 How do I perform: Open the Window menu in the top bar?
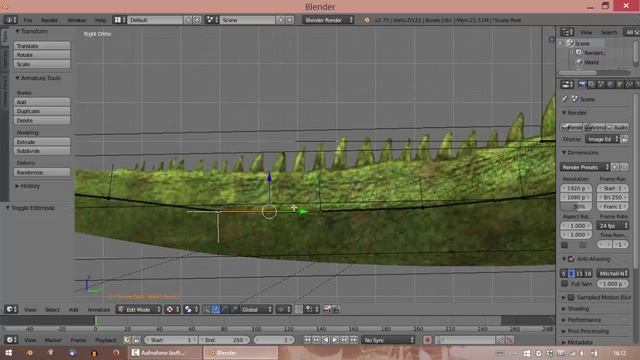pyautogui.click(x=77, y=20)
